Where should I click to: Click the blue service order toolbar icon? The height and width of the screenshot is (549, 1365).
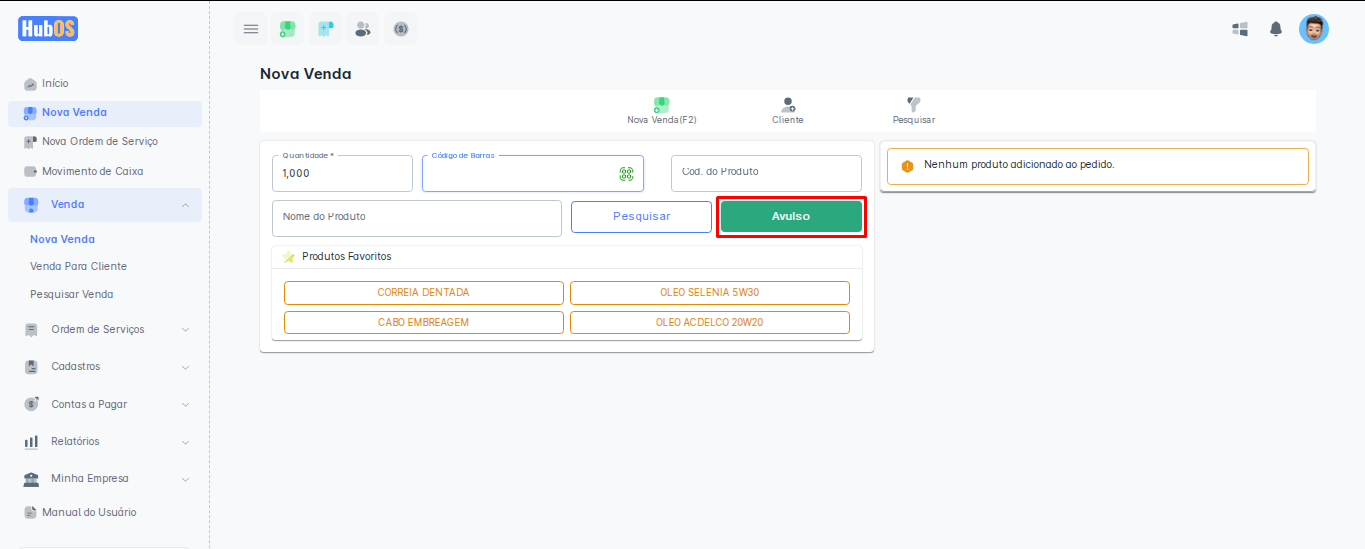(325, 29)
